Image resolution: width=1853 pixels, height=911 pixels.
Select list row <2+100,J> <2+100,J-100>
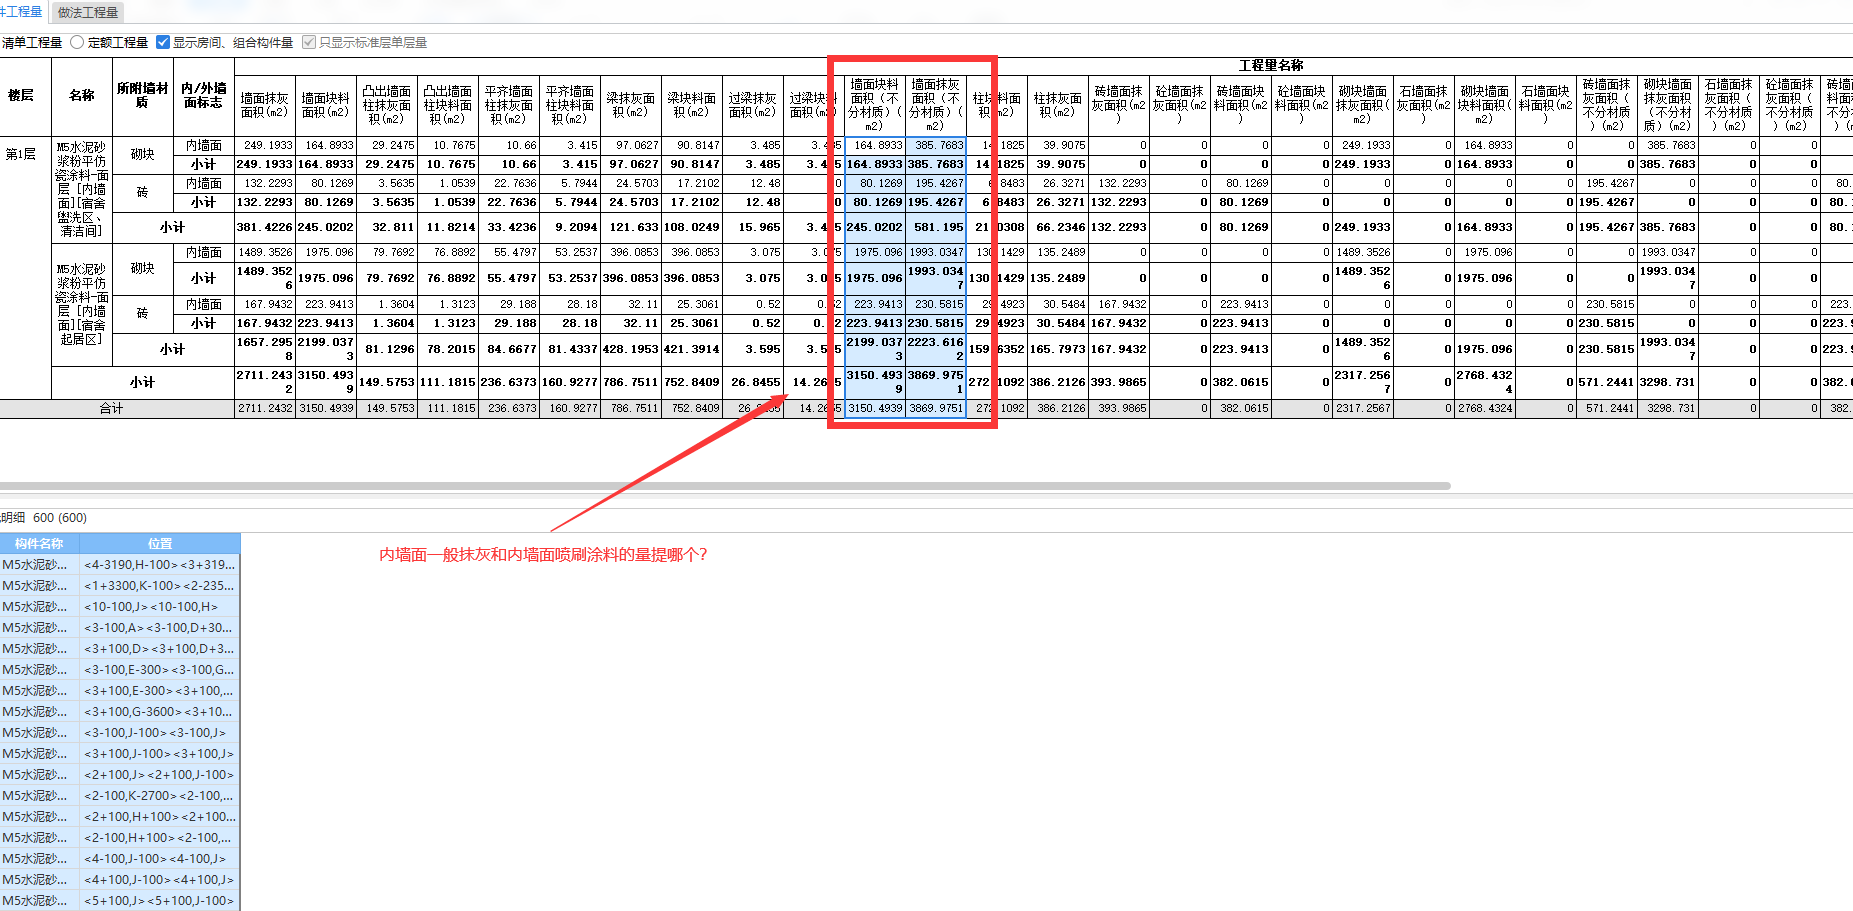pos(120,775)
